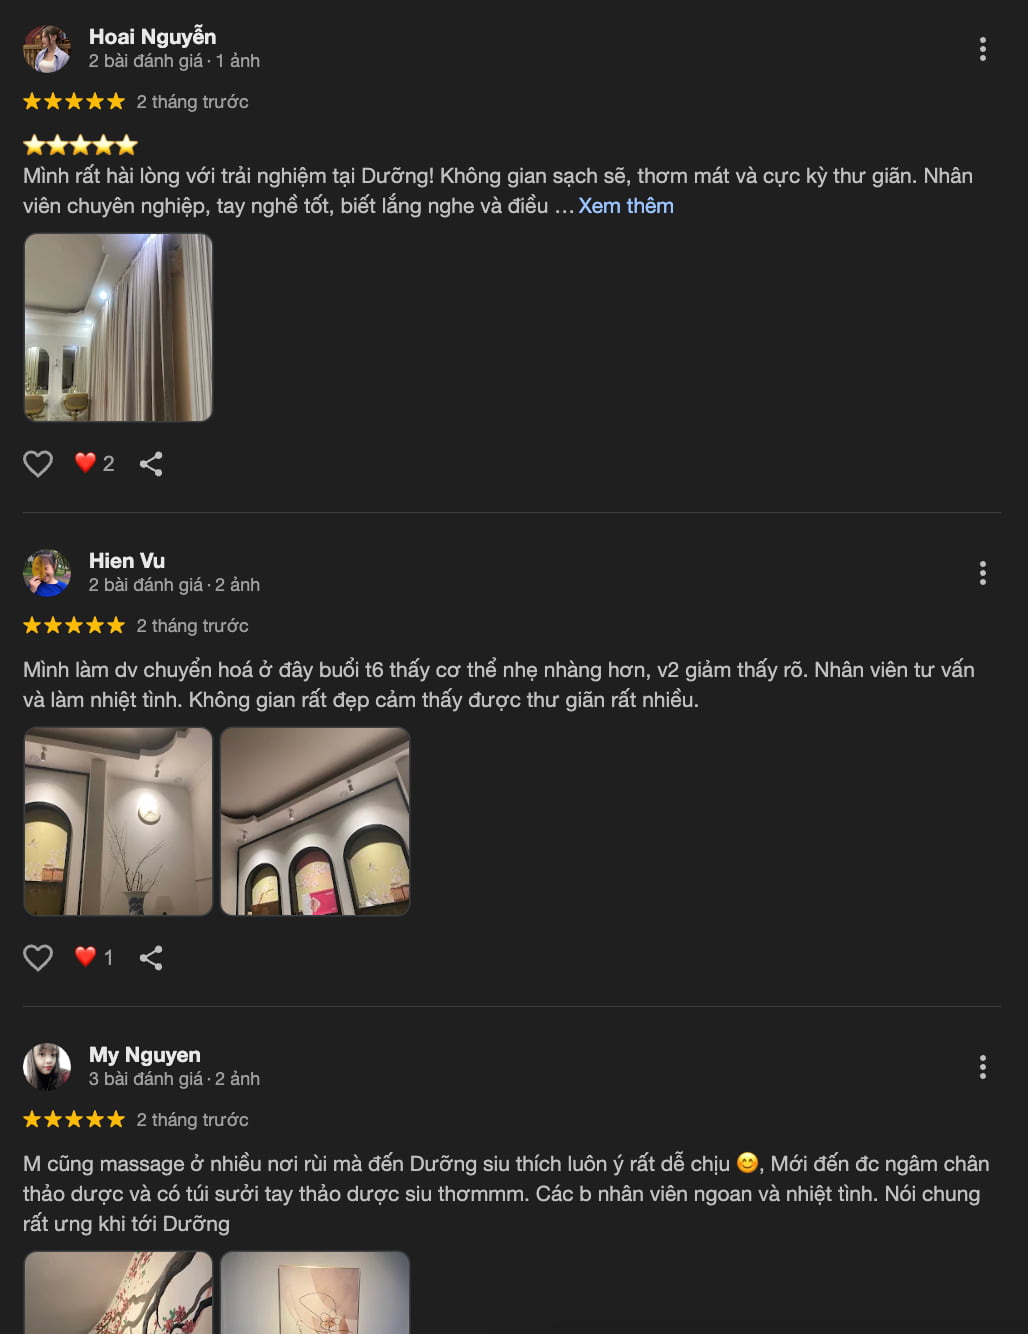Share Hien Vu's review
The width and height of the screenshot is (1028, 1334).
(x=151, y=957)
